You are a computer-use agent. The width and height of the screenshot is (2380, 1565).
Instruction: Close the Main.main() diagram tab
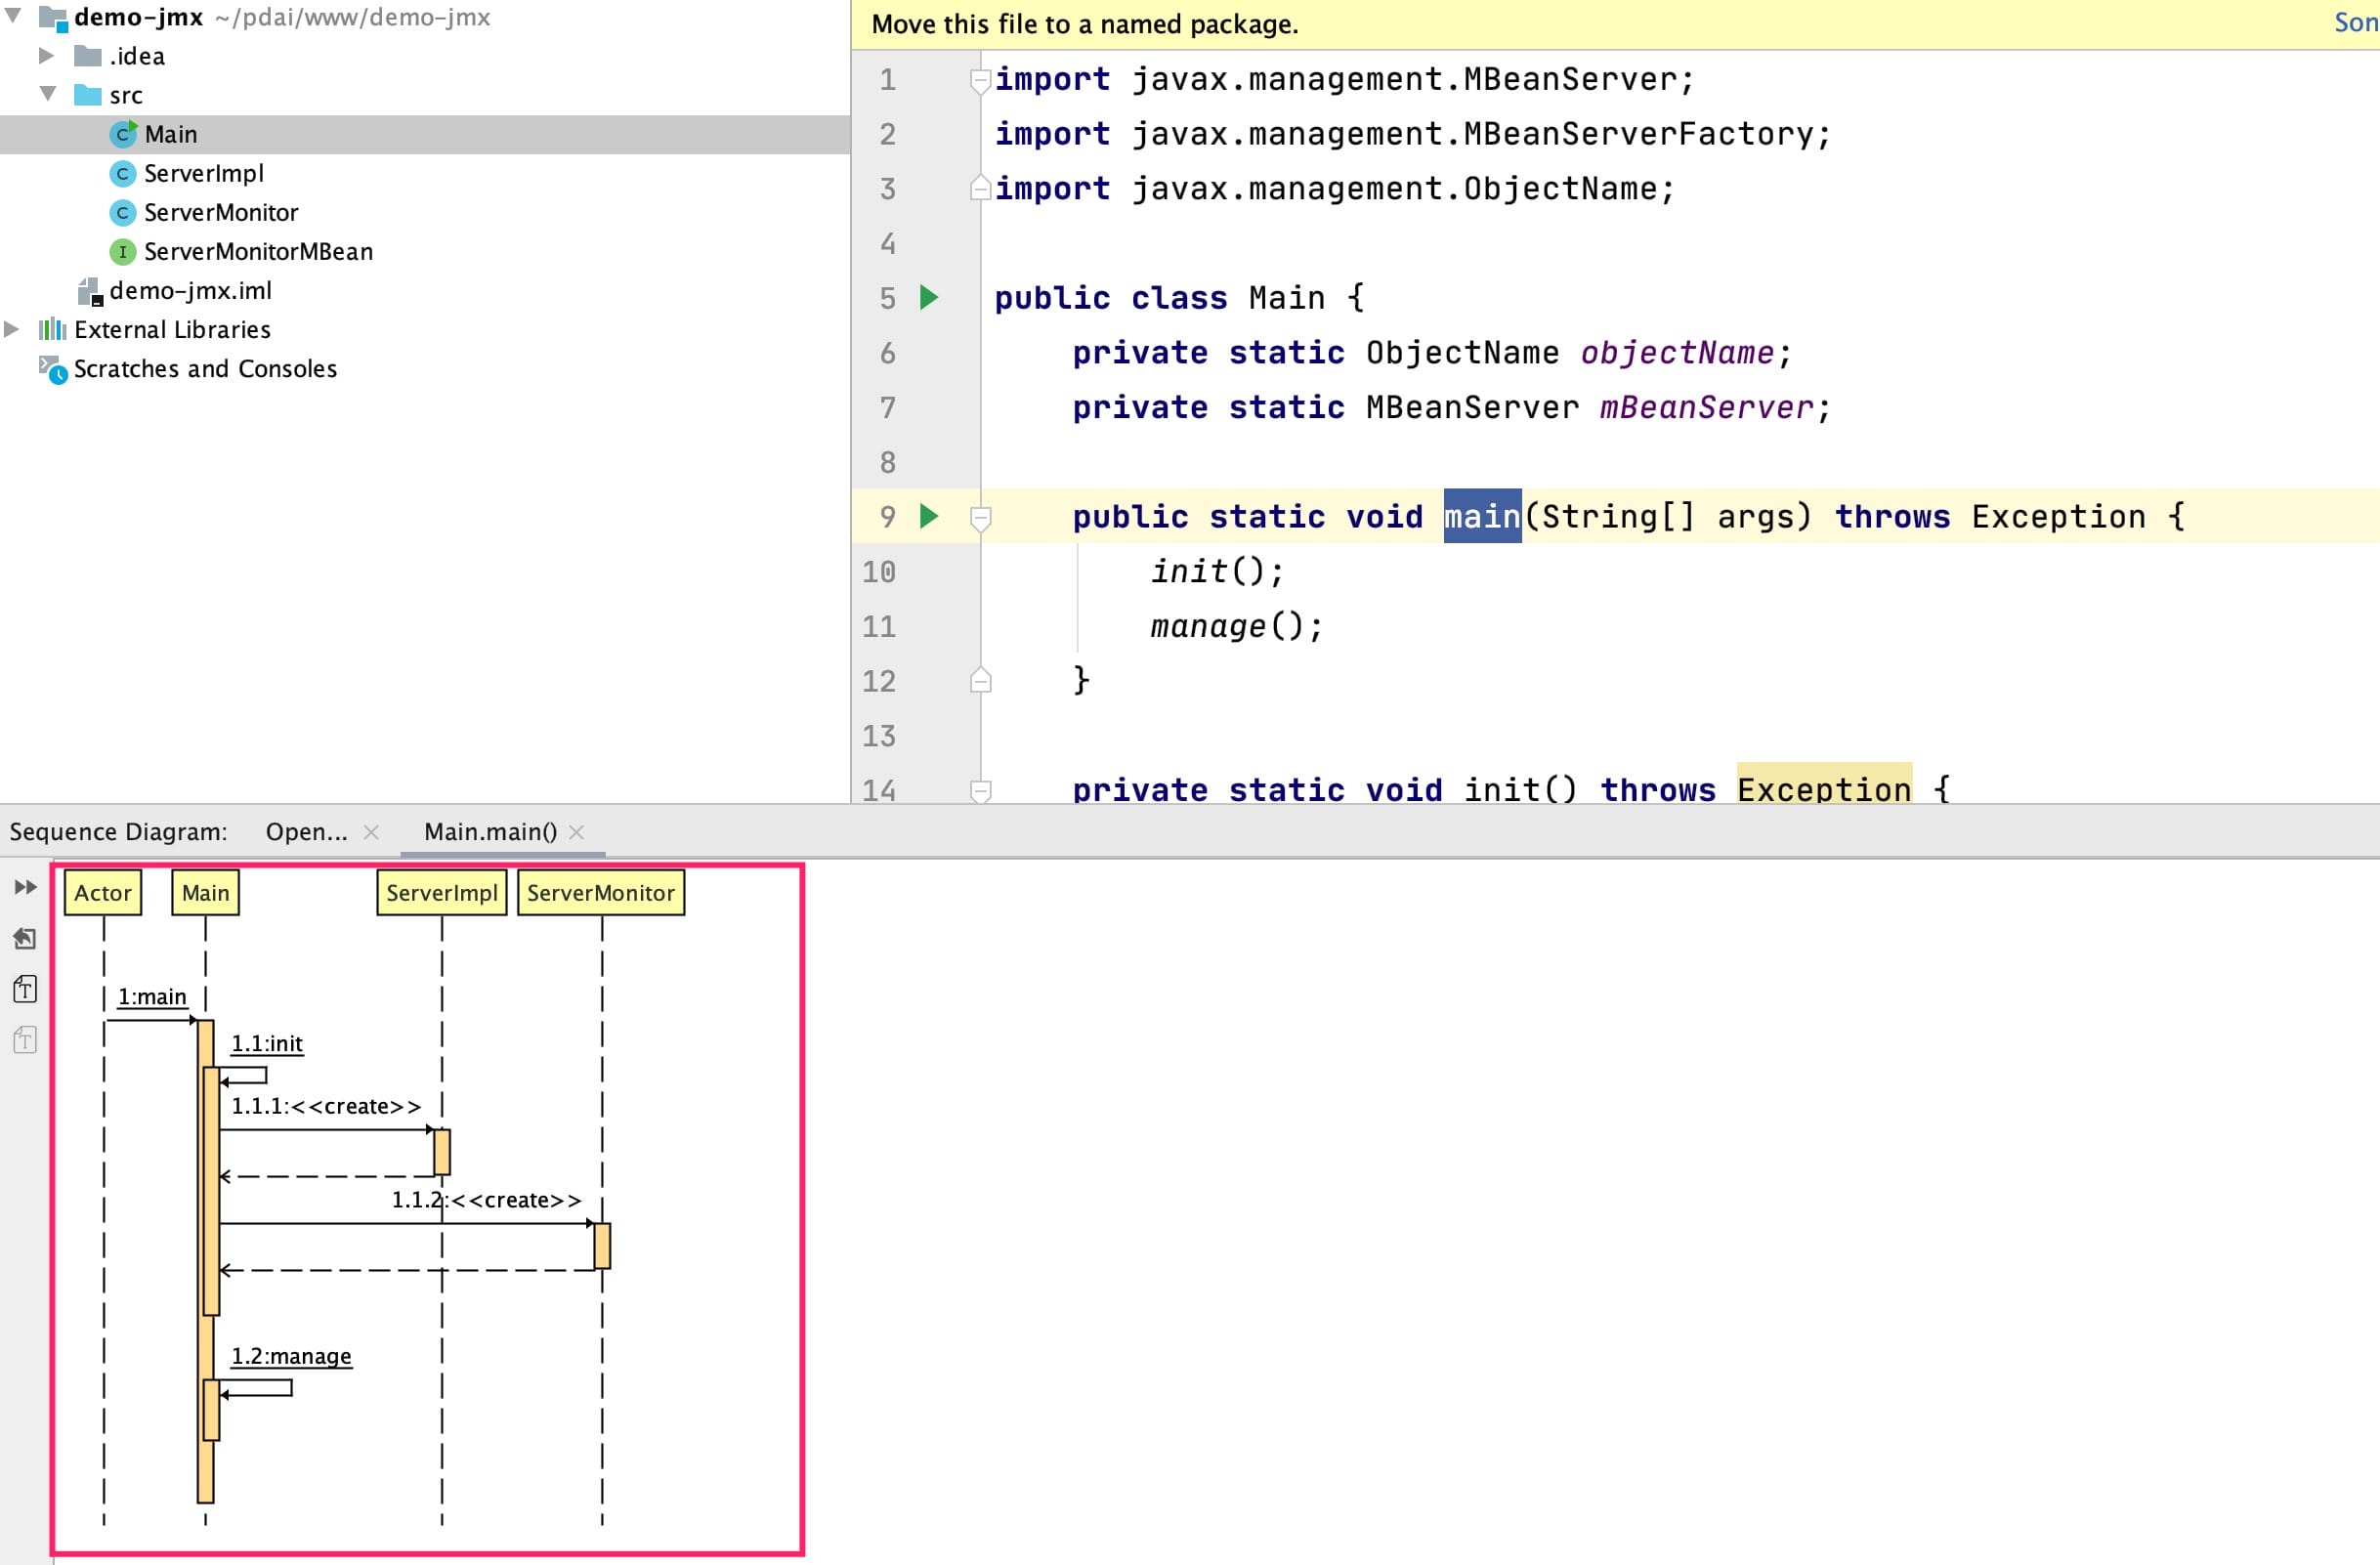click(576, 832)
